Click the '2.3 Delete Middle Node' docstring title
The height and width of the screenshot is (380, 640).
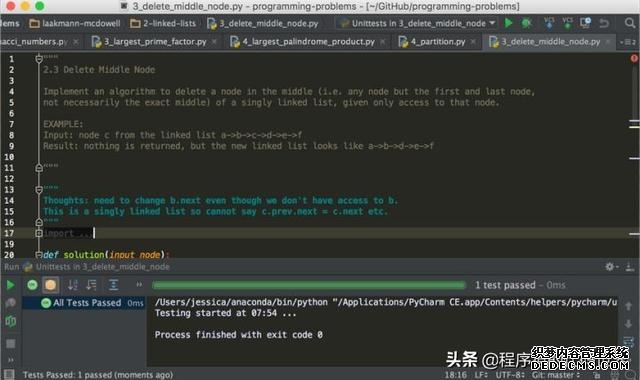pos(99,70)
